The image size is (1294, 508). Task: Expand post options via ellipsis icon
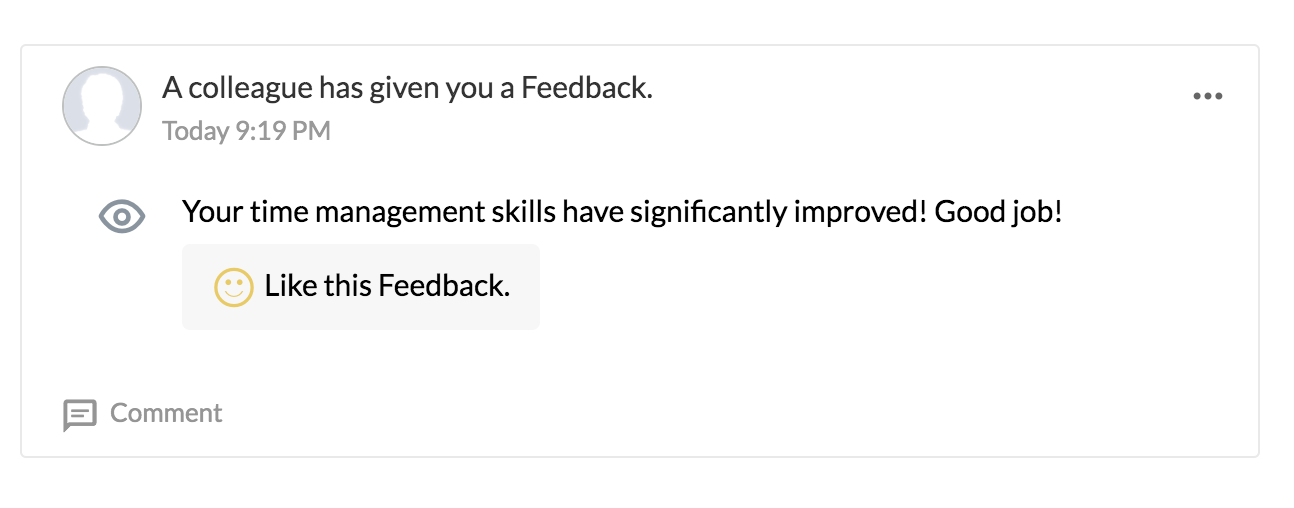1208,97
